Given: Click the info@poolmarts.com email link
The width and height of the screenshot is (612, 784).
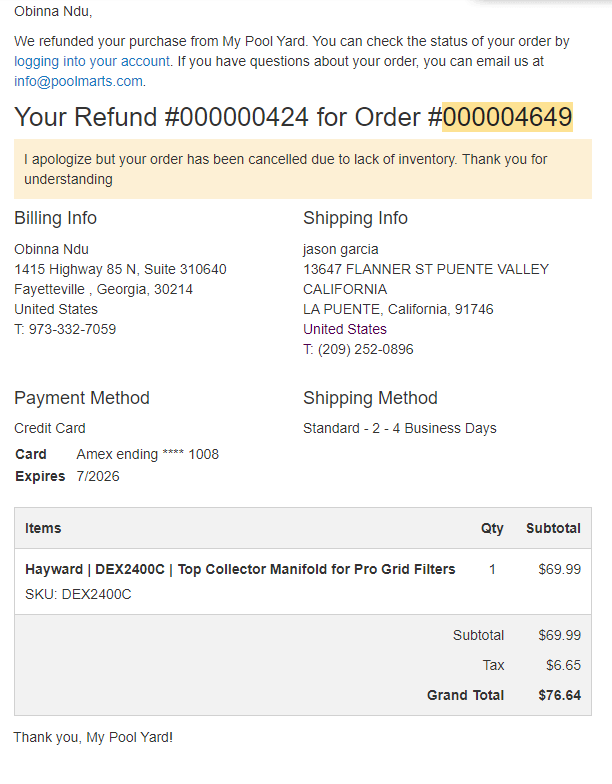Looking at the screenshot, I should click(78, 81).
